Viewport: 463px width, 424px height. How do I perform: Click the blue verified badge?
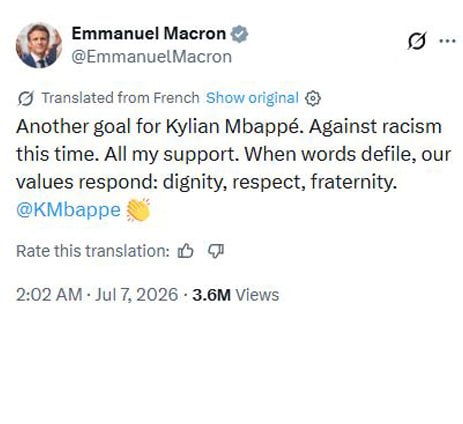click(240, 34)
